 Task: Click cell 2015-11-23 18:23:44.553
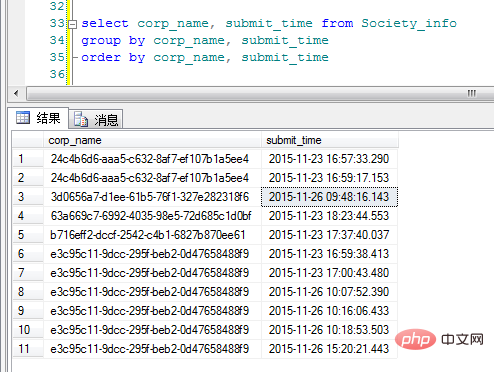[x=330, y=216]
